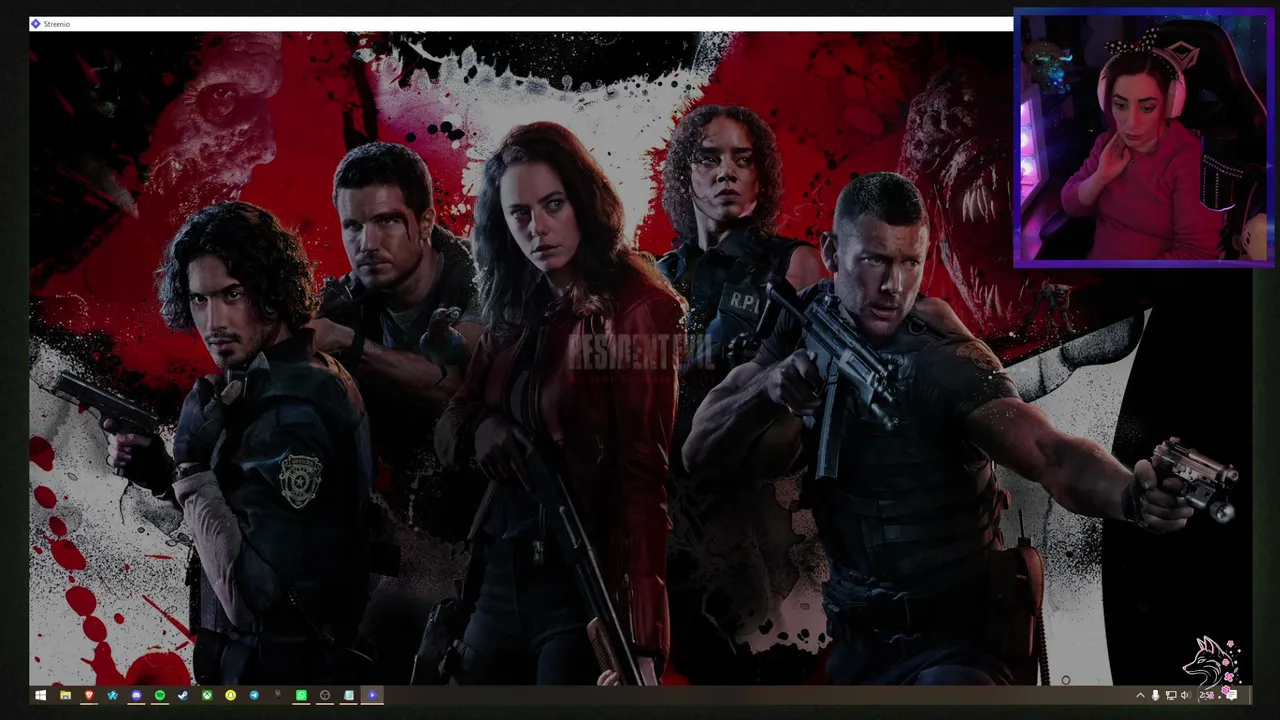
Task: Show hidden system tray icons
Action: (1140, 695)
